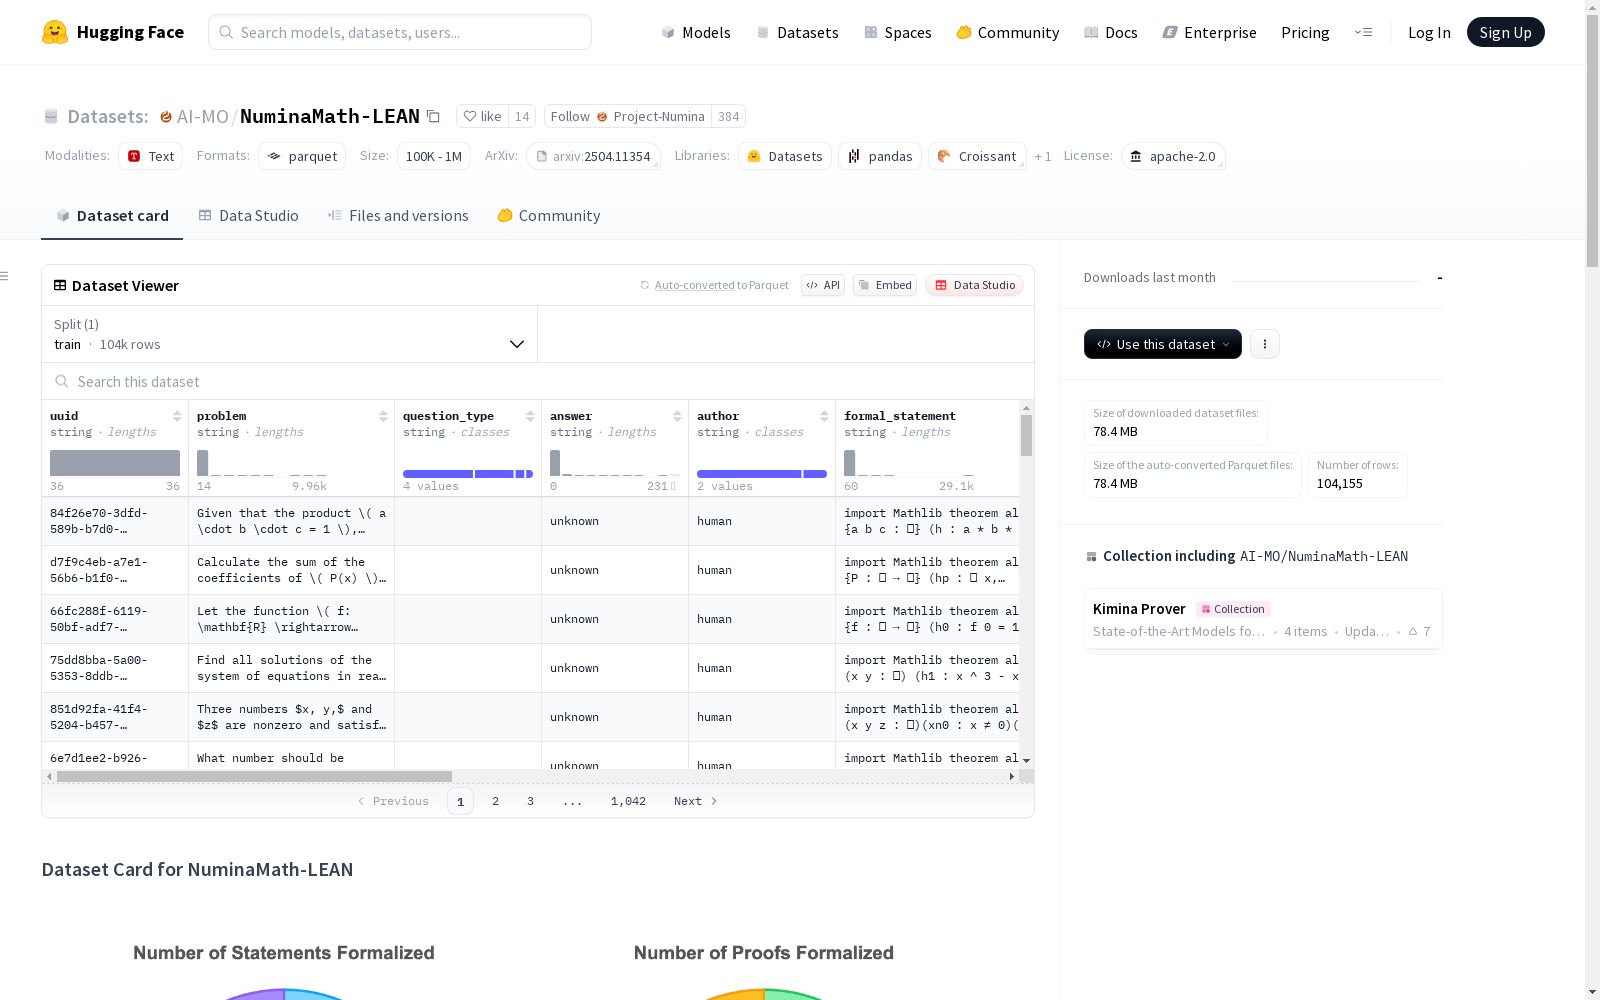Screen dimensions: 1600x1000
Task: Click the Sign Up button
Action: 1505,32
